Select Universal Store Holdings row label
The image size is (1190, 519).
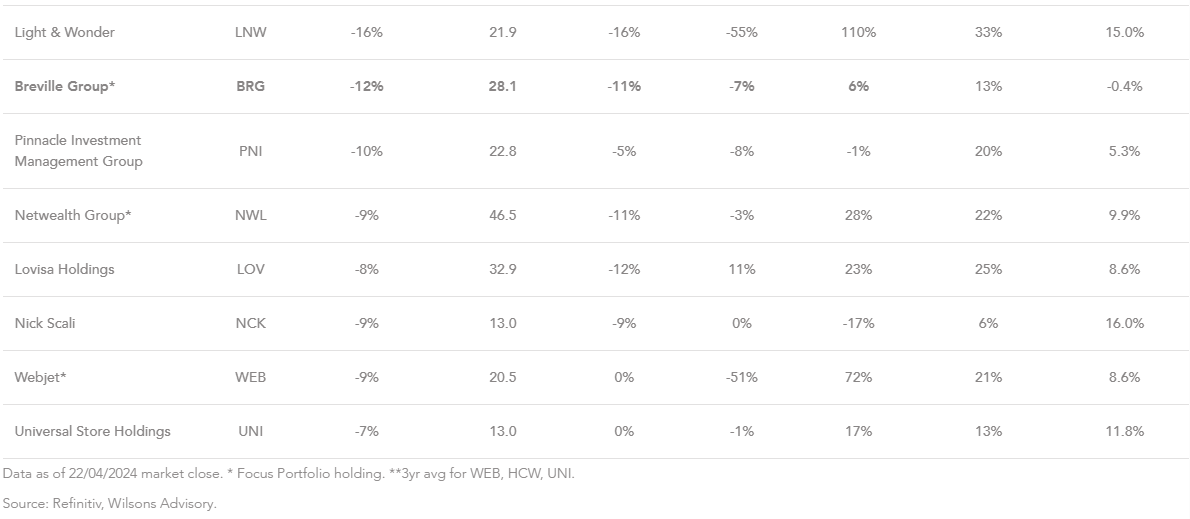click(x=93, y=431)
